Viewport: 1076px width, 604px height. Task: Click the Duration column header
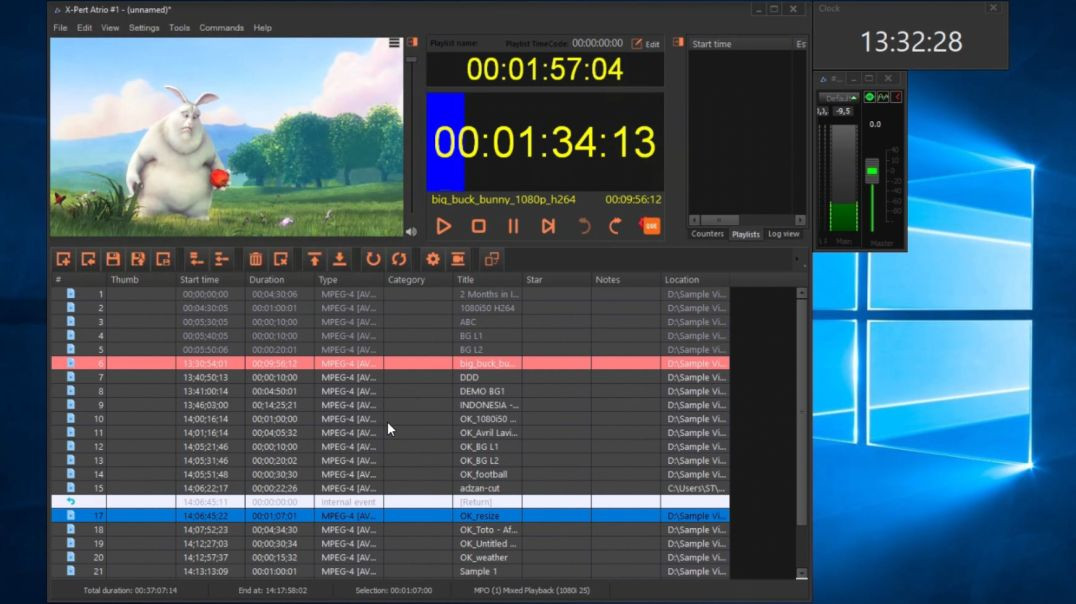click(x=280, y=279)
